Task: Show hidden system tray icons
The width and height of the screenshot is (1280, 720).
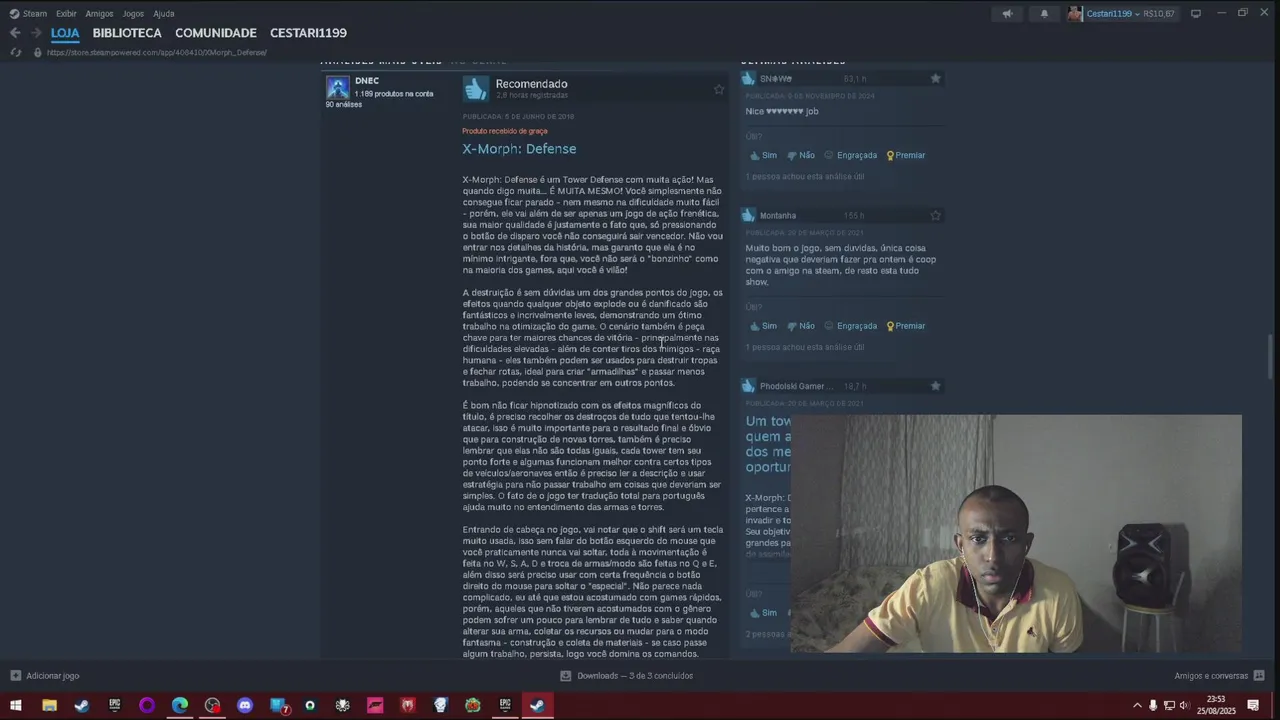Action: (x=1137, y=705)
